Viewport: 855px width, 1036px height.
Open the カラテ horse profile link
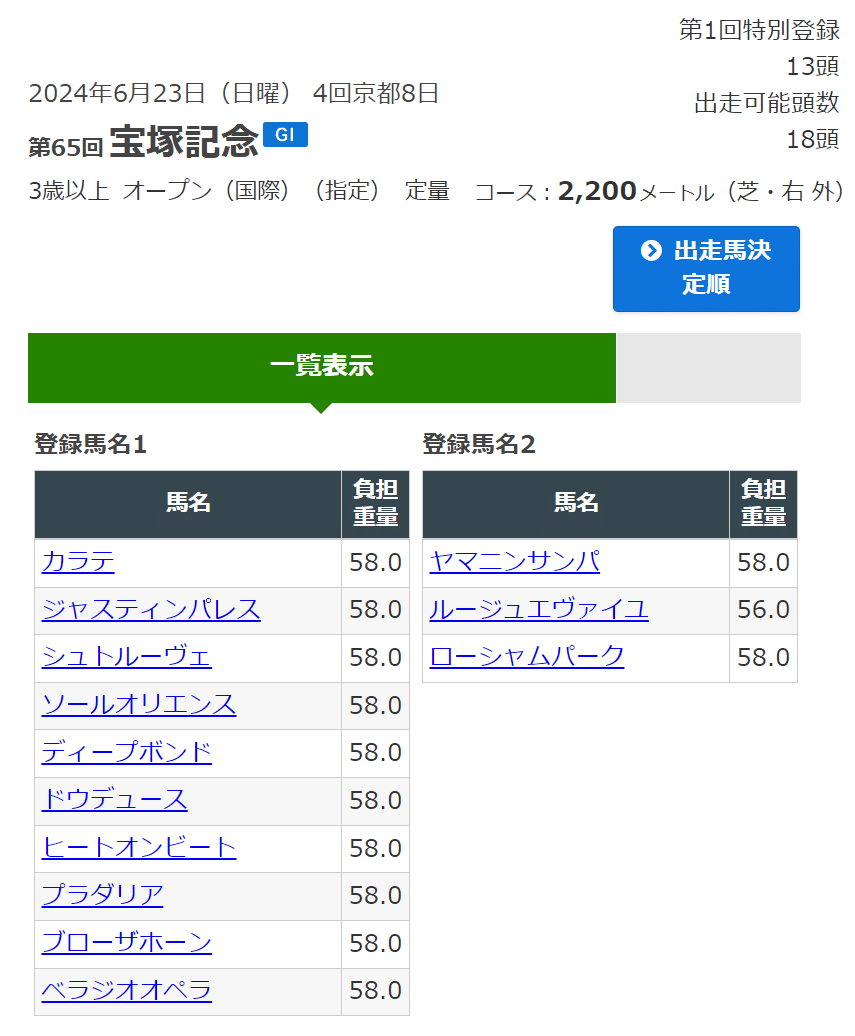[x=76, y=563]
